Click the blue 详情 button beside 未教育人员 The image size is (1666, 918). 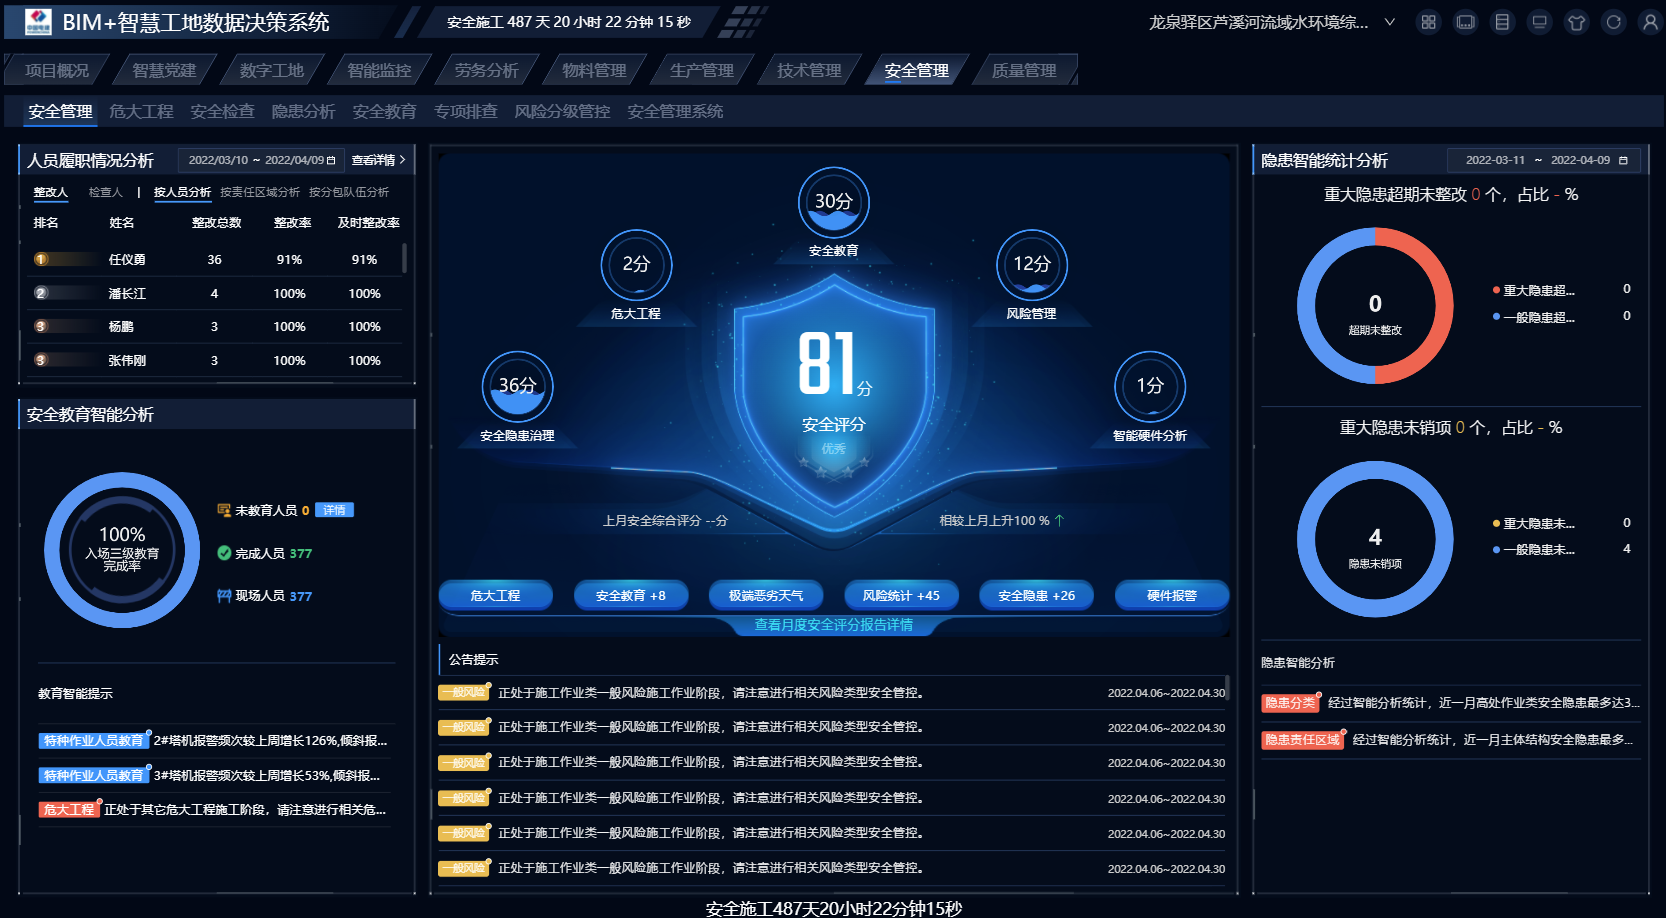click(x=334, y=510)
